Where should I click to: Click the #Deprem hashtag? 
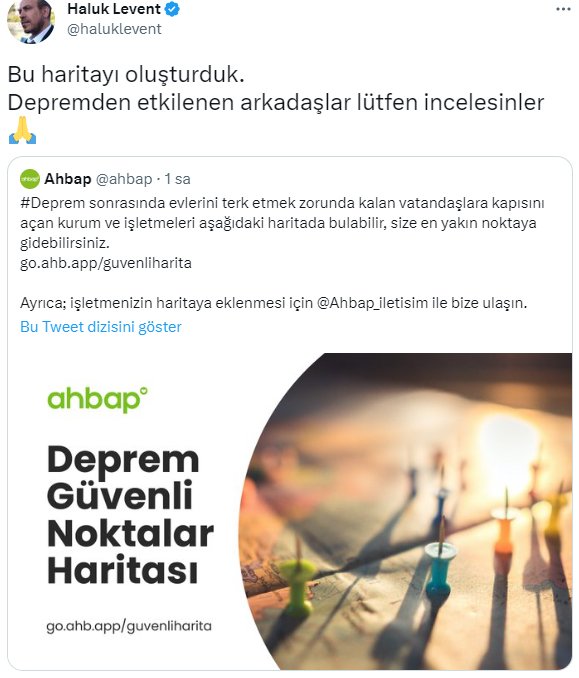[47, 203]
